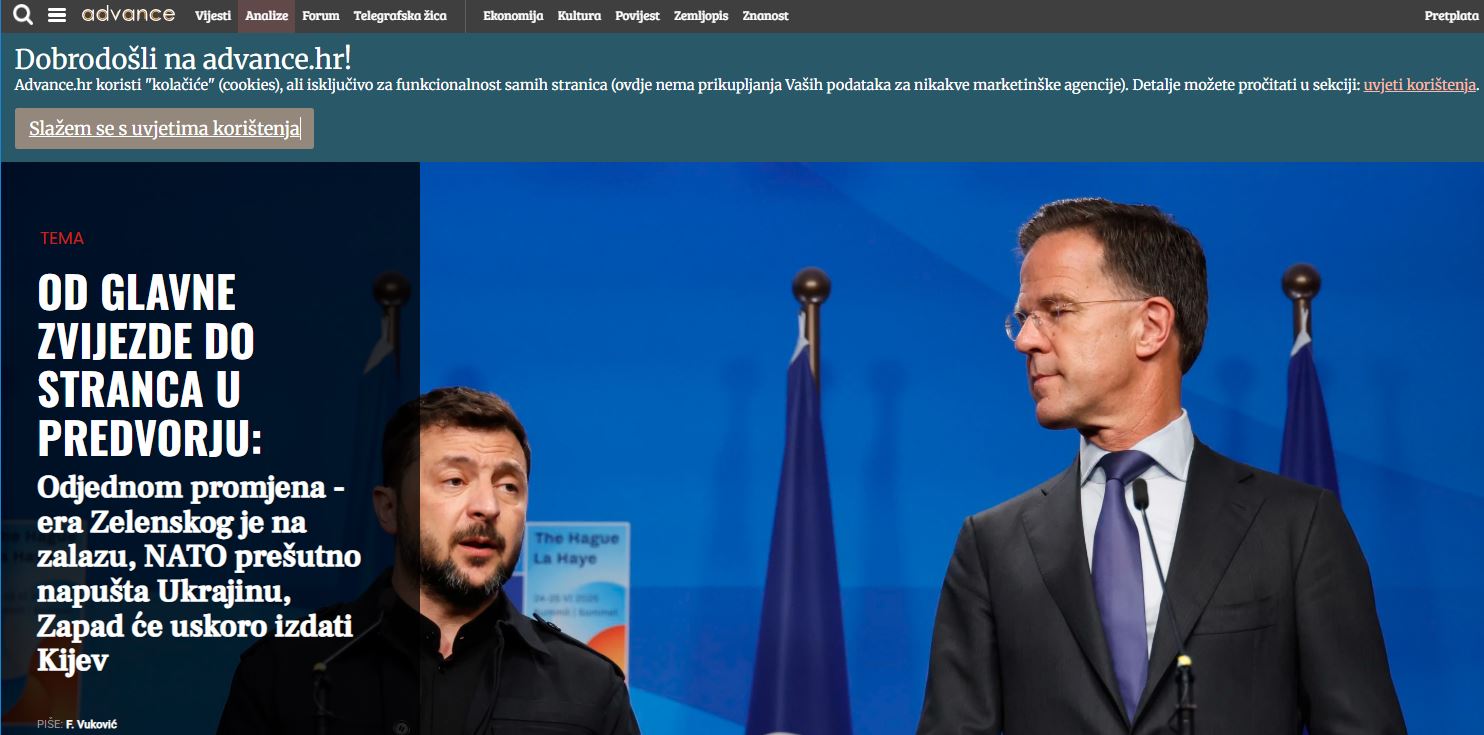Click author name F. Vuković
The image size is (1484, 735).
coord(91,724)
